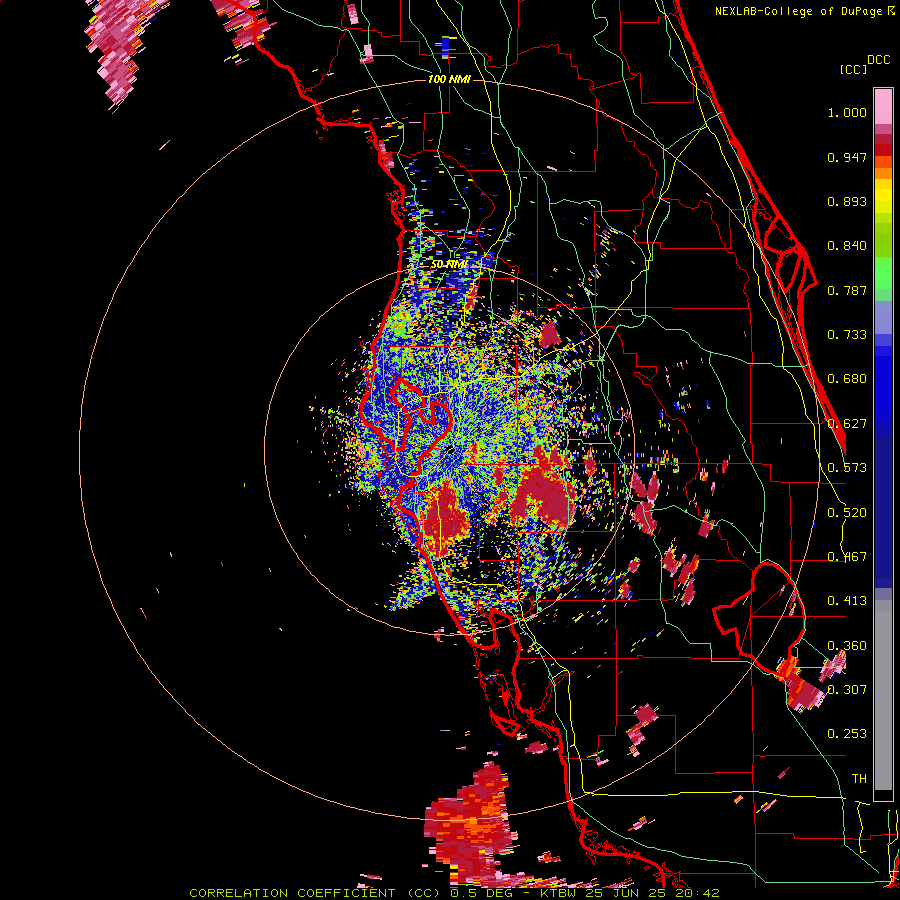The image size is (900, 900).
Task: Select the 0.573 scale value
Action: click(847, 468)
